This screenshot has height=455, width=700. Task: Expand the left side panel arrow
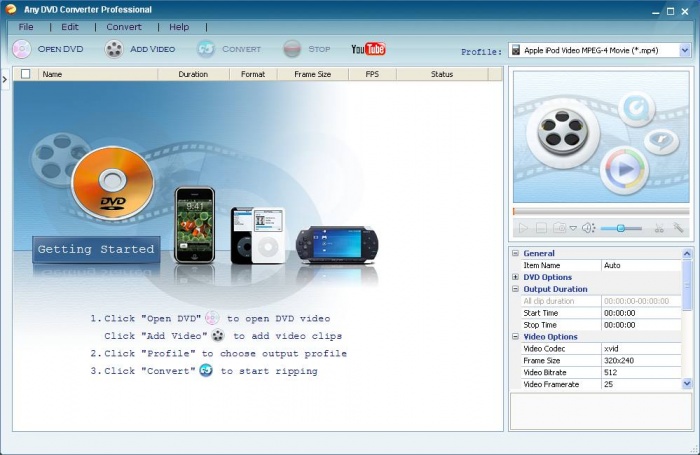point(4,79)
